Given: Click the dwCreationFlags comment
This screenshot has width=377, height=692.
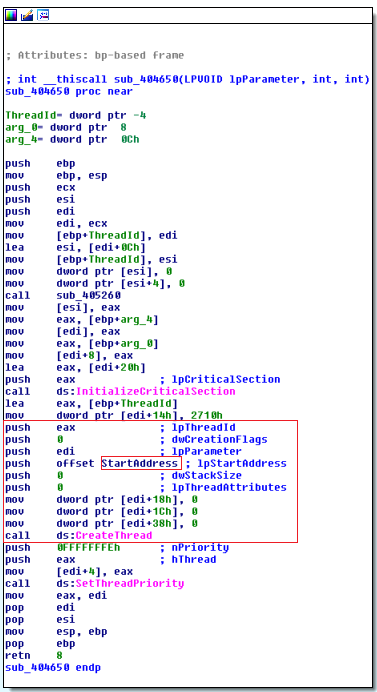Looking at the screenshot, I should coord(214,439).
